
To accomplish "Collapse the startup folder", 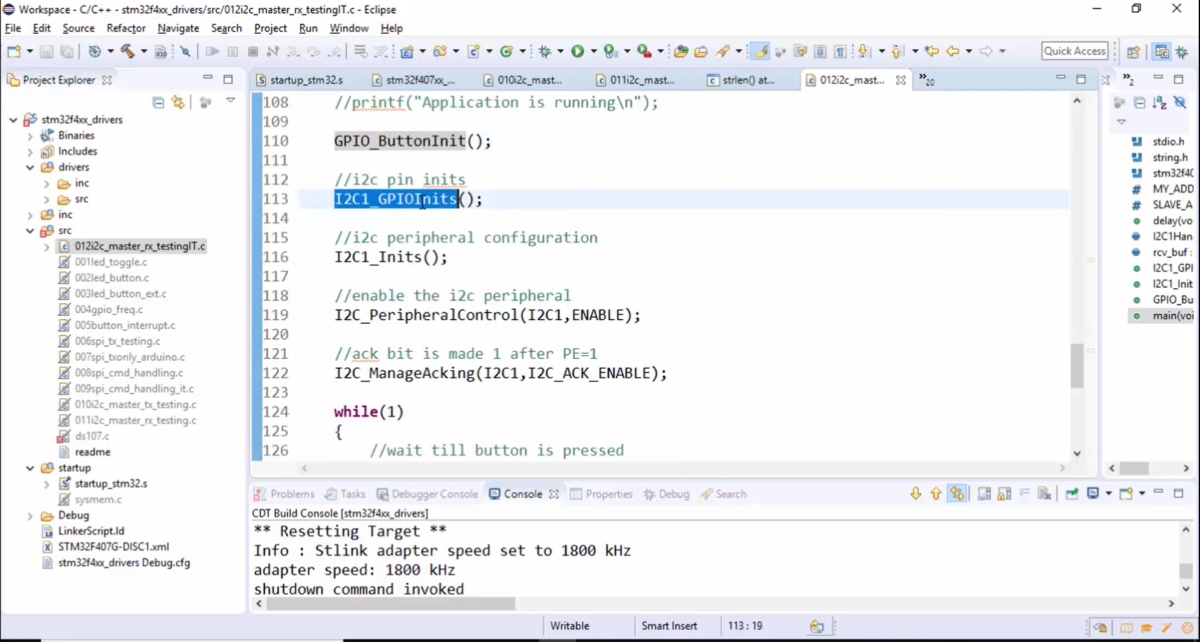I will click(30, 468).
